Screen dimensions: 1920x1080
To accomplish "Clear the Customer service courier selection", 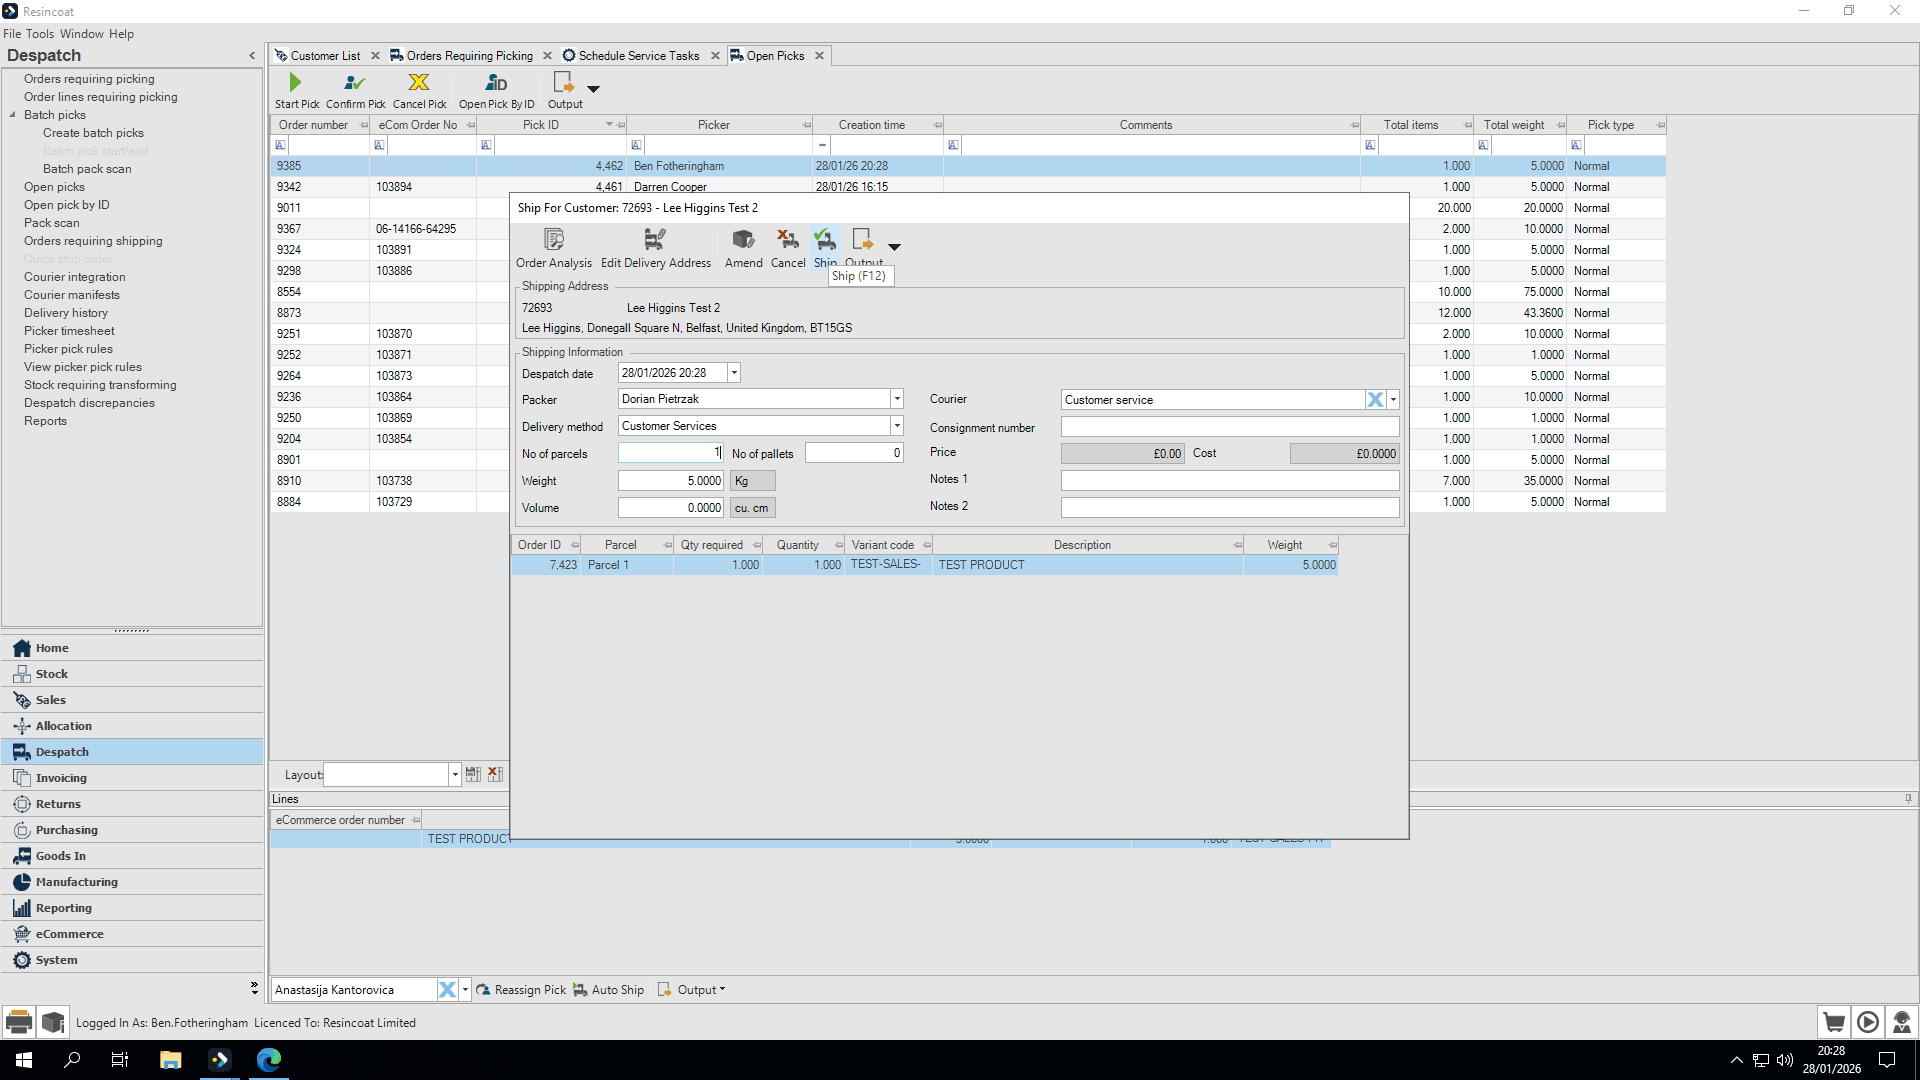I will pyautogui.click(x=1376, y=400).
